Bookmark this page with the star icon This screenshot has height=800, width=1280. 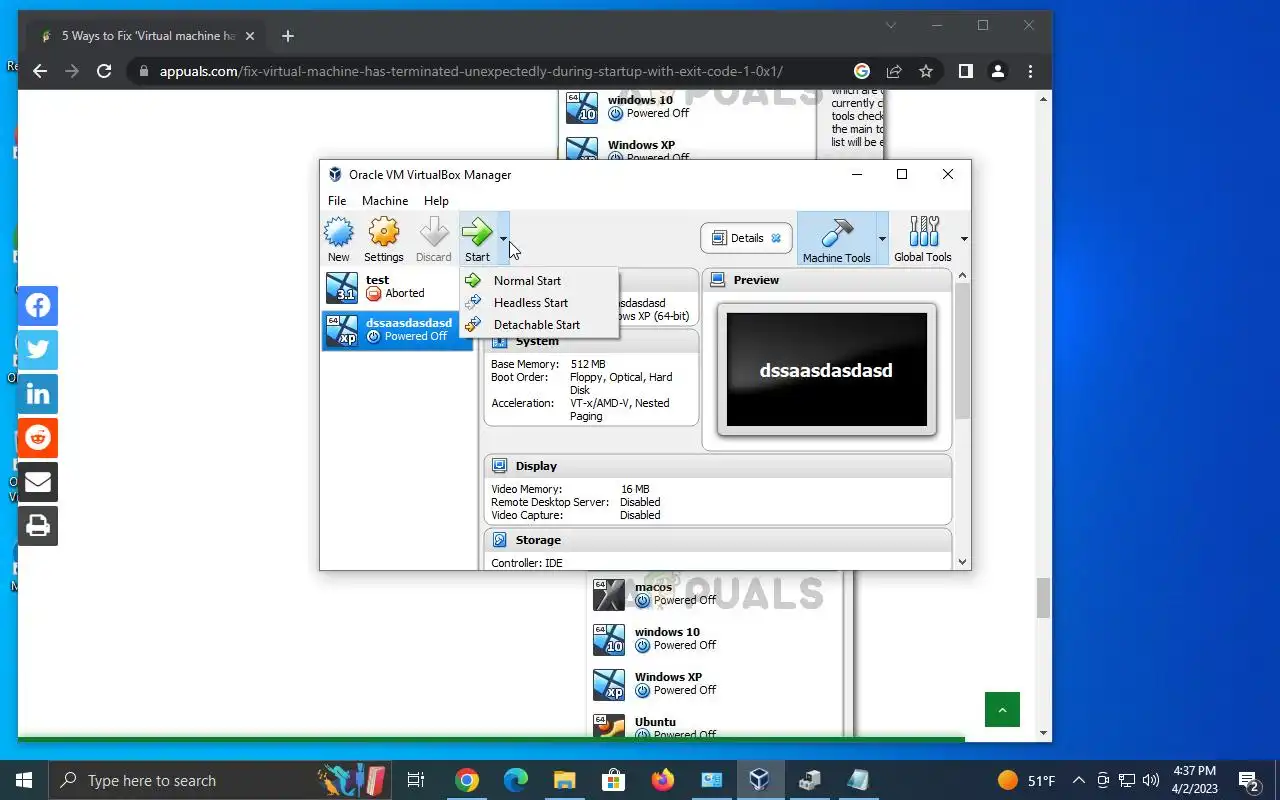[x=926, y=71]
